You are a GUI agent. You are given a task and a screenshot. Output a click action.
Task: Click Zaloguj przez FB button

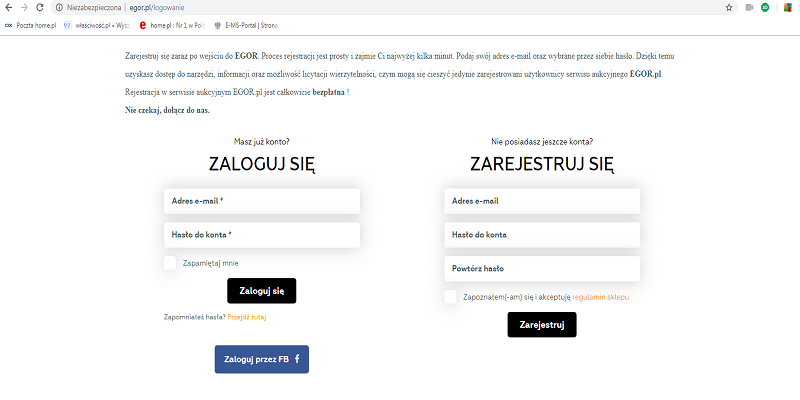pyautogui.click(x=262, y=359)
